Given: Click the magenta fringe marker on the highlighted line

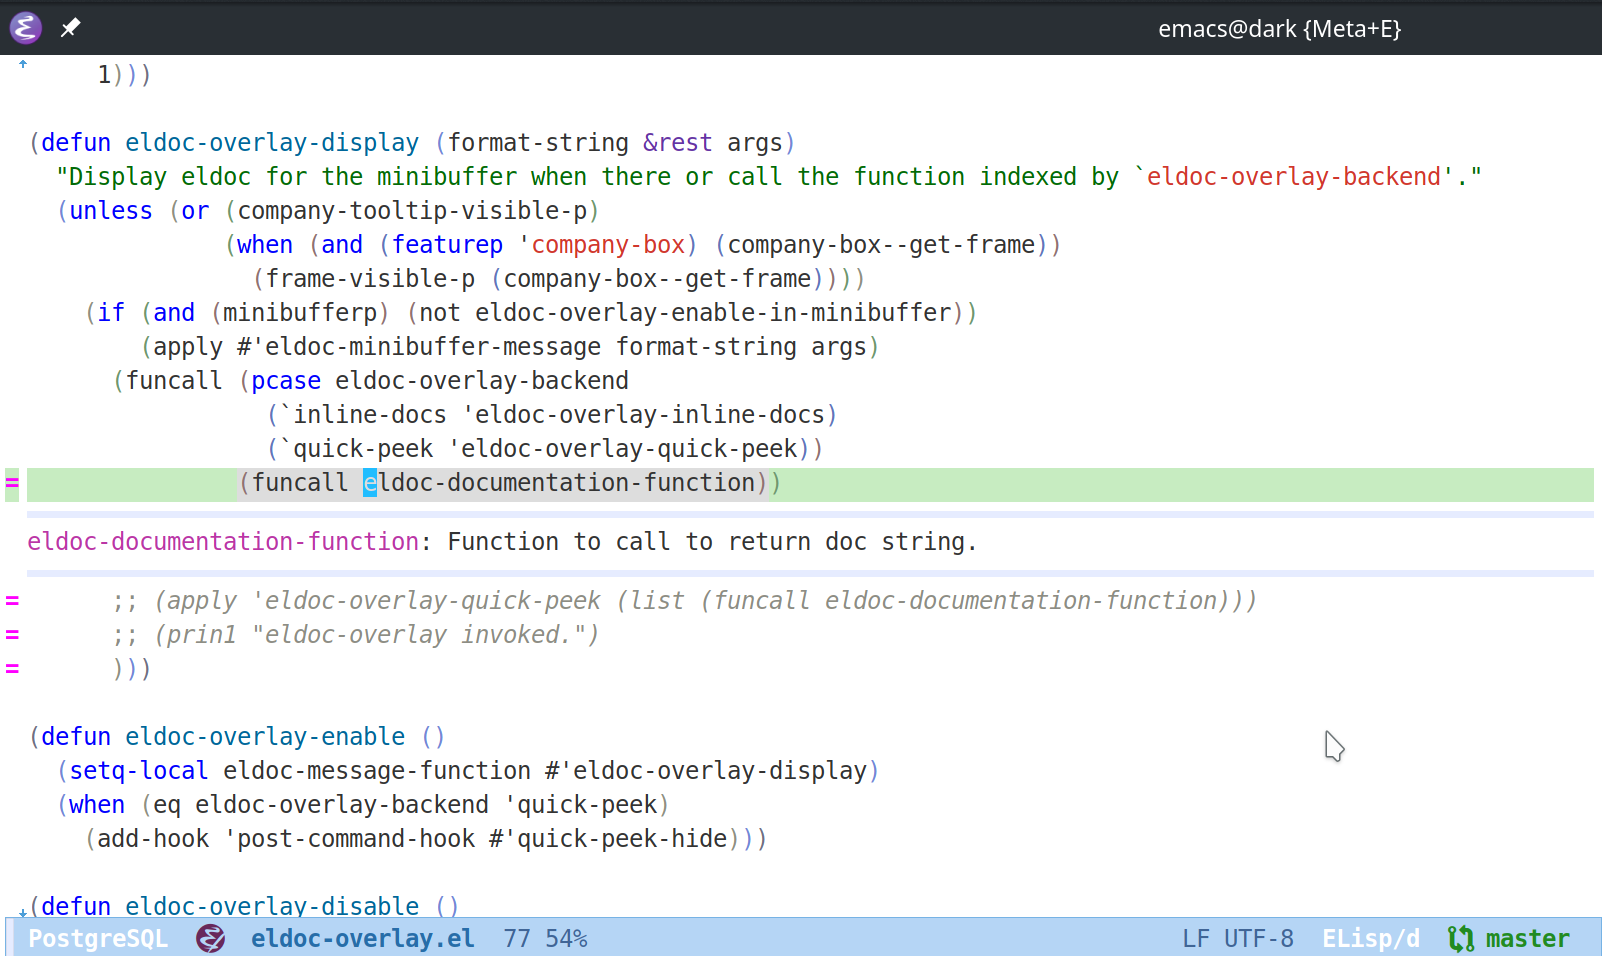Looking at the screenshot, I should pyautogui.click(x=12, y=483).
